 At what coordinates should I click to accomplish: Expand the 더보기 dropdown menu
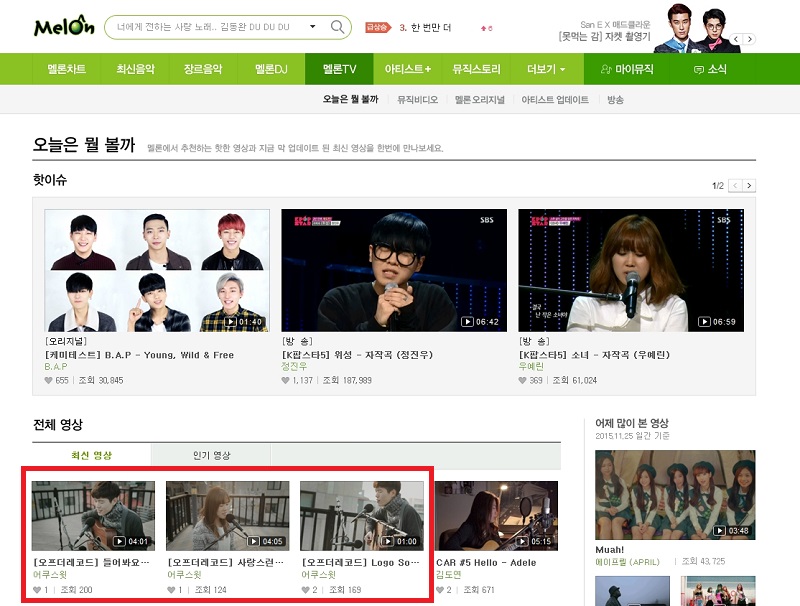pos(546,69)
